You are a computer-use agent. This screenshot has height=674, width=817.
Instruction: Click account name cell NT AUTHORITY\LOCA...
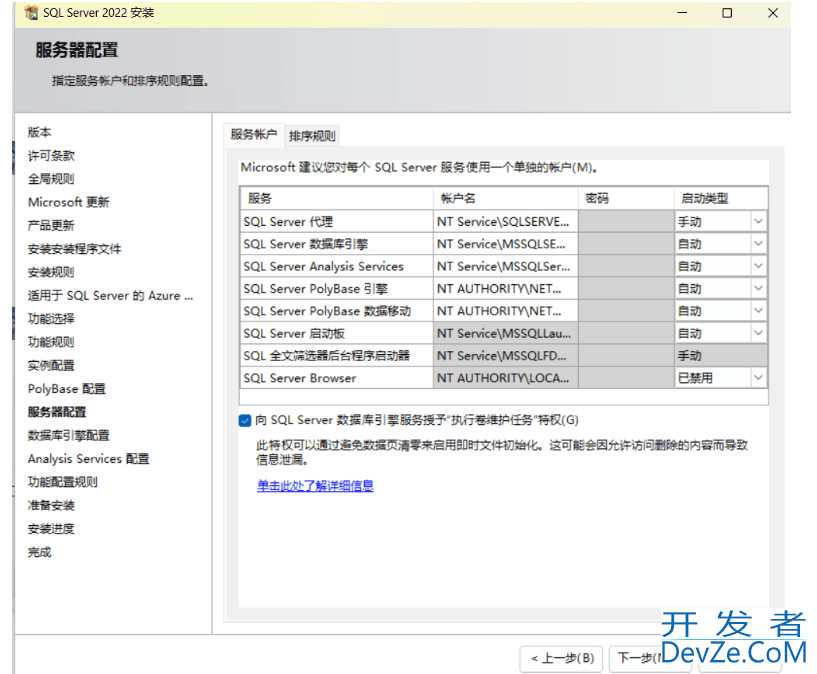coord(505,378)
